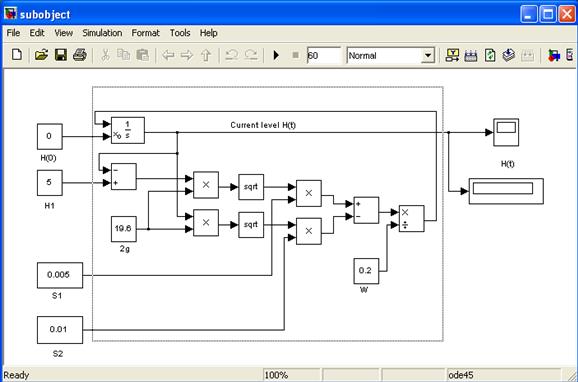This screenshot has width=578, height=382.
Task: Select the lower sqrt block
Action: click(x=251, y=225)
